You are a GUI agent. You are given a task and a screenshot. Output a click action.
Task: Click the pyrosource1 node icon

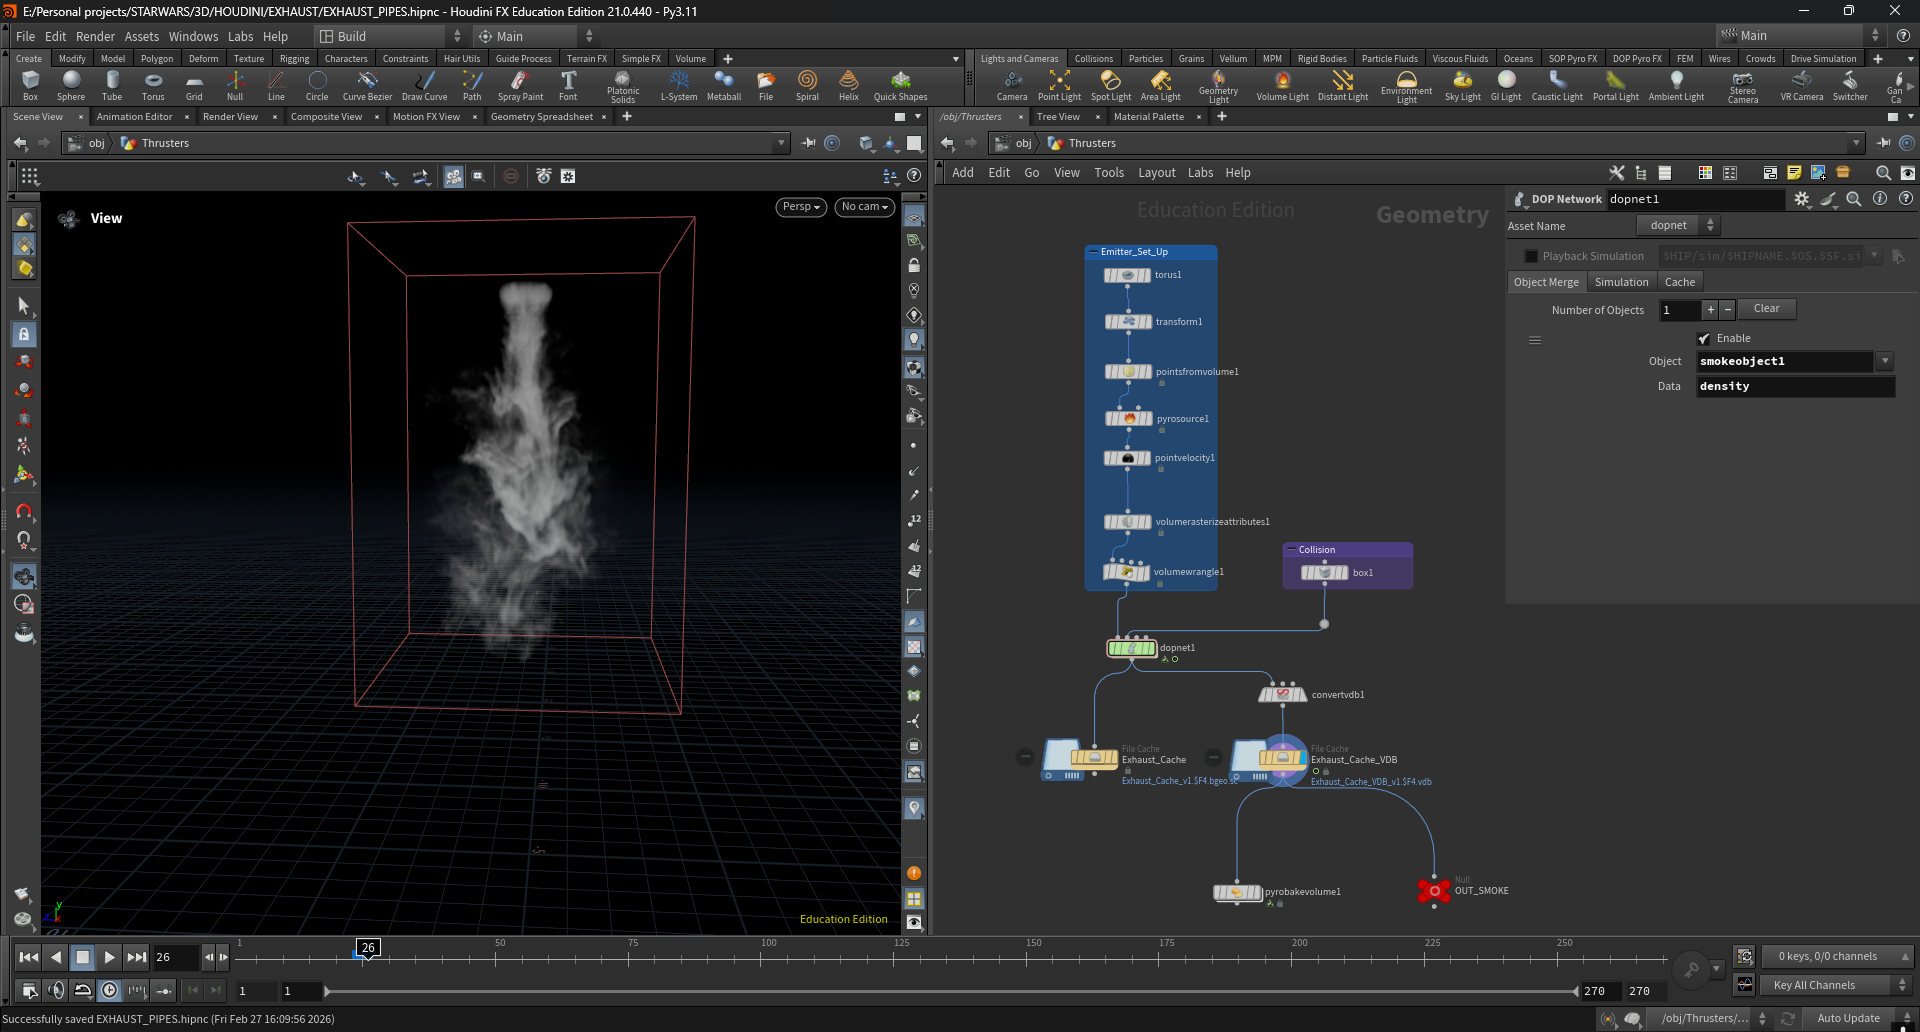click(x=1128, y=419)
